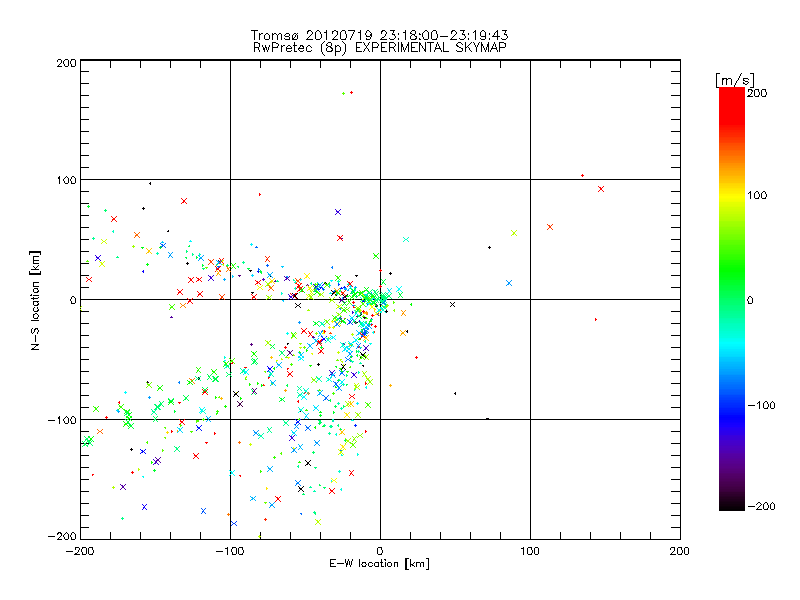Click the x-axis tick label "-200"
The image size is (800, 600).
pyautogui.click(x=80, y=551)
